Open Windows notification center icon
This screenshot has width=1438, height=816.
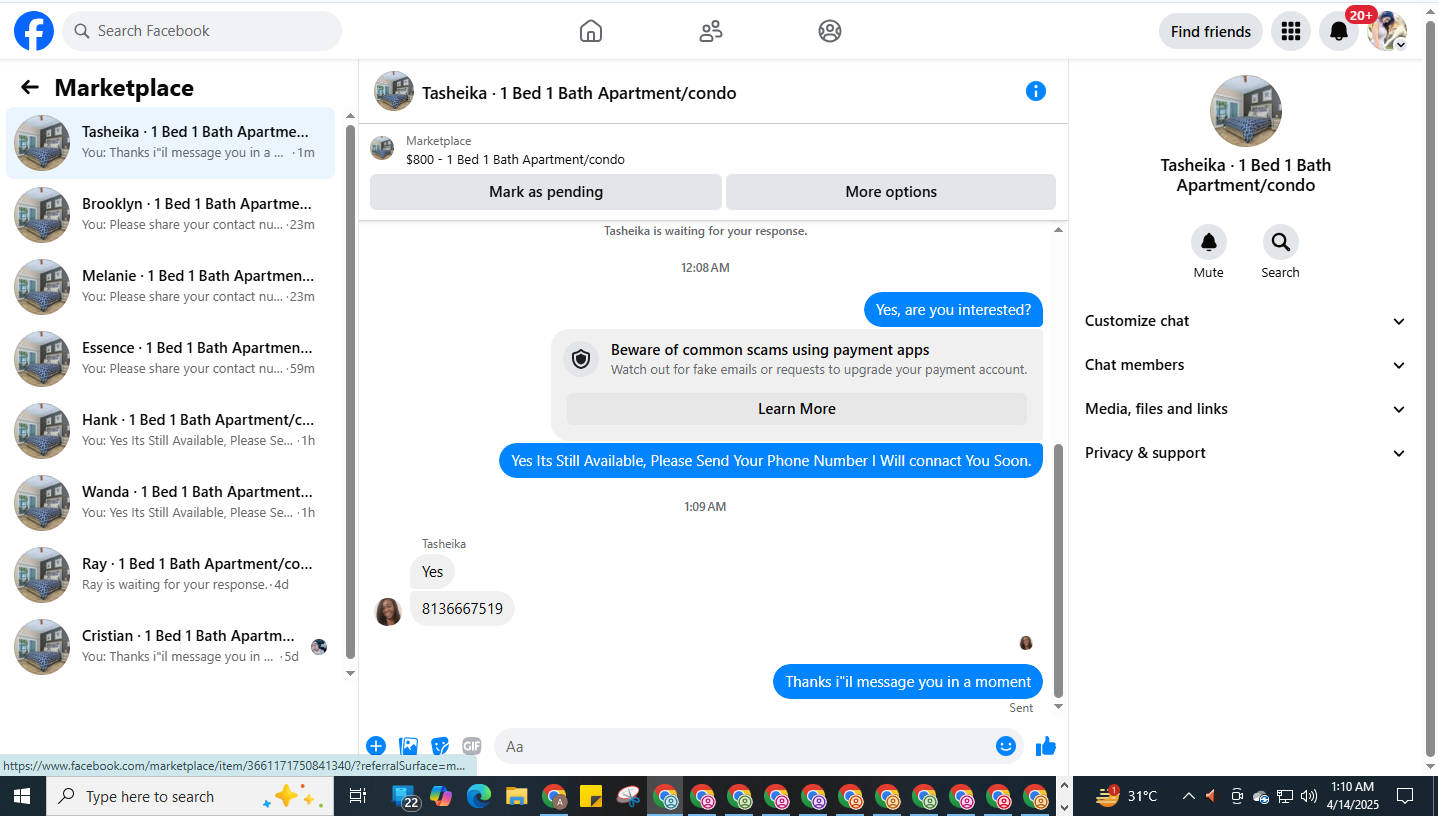(x=1405, y=796)
